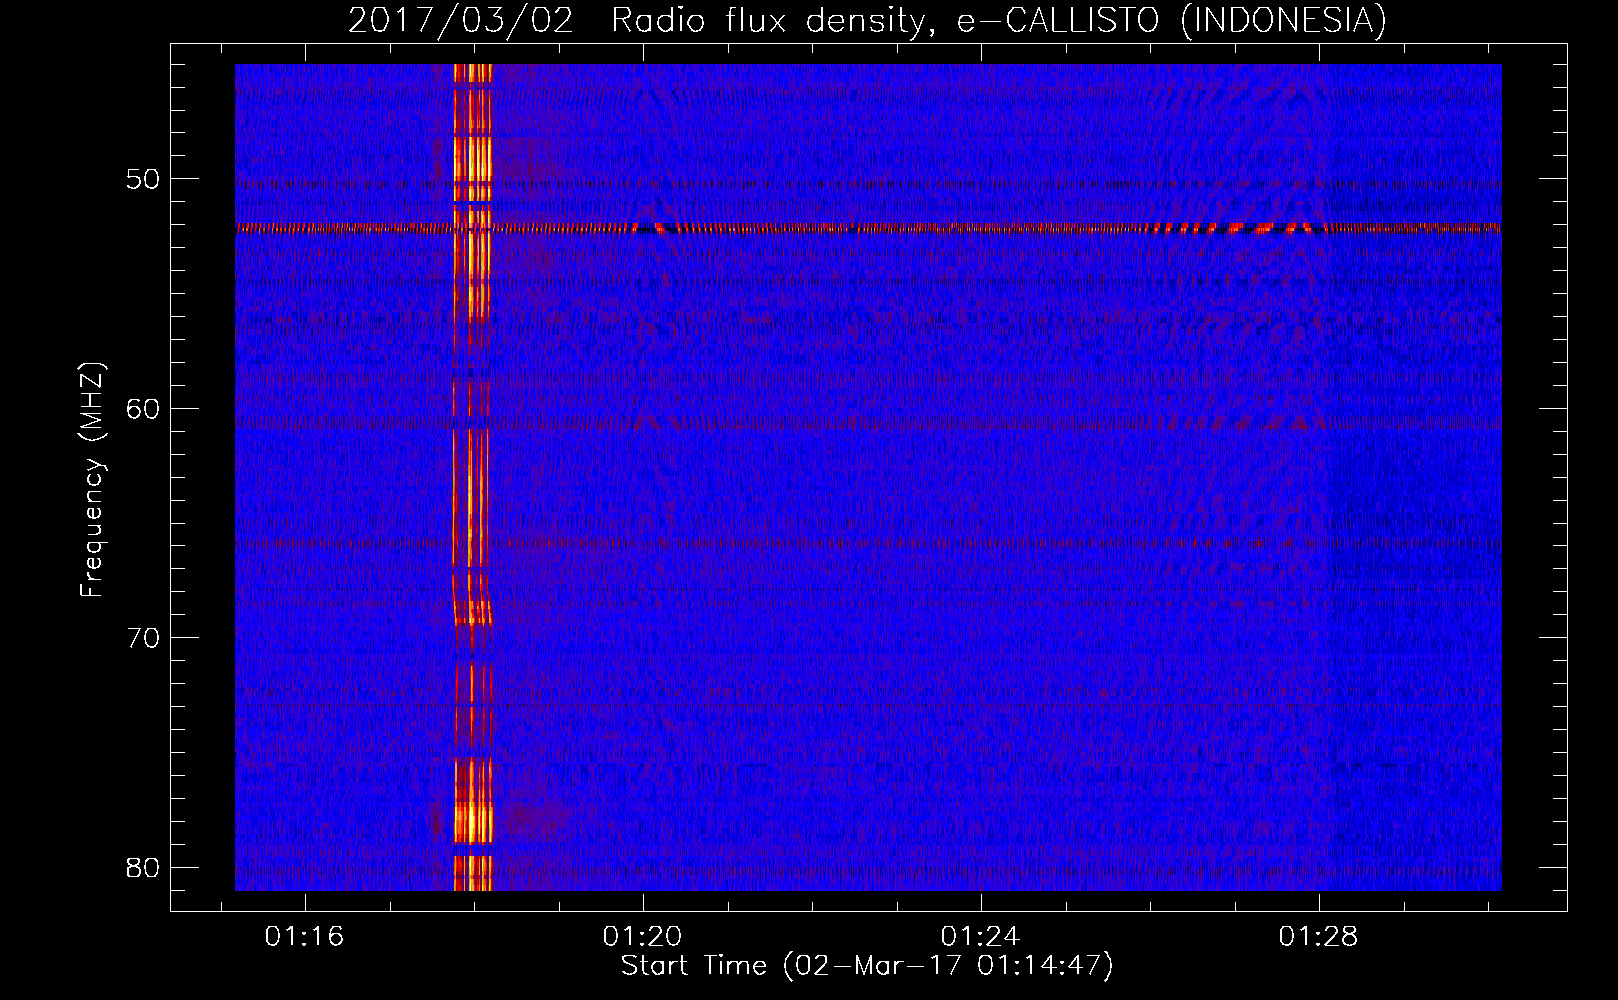Click the 01:24 time tick label
The height and width of the screenshot is (1000, 1618).
point(980,937)
